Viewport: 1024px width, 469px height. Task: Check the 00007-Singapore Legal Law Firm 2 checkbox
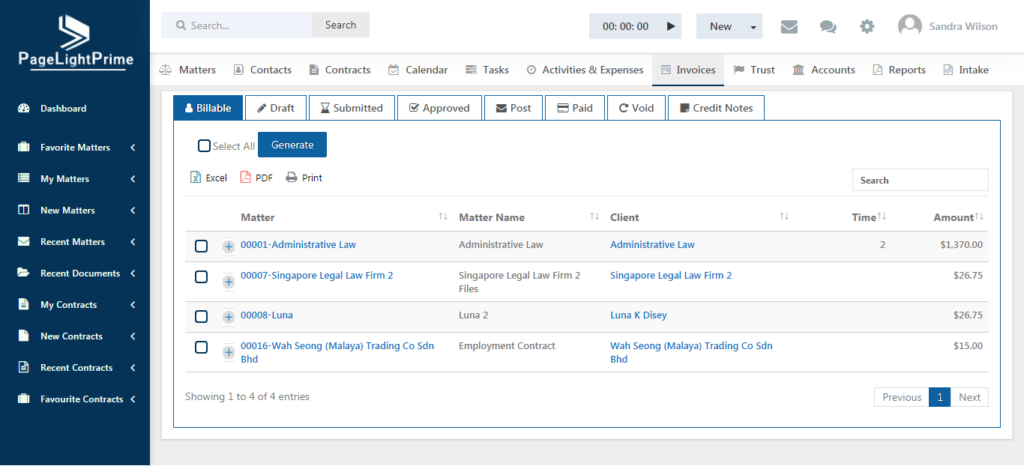tap(202, 277)
